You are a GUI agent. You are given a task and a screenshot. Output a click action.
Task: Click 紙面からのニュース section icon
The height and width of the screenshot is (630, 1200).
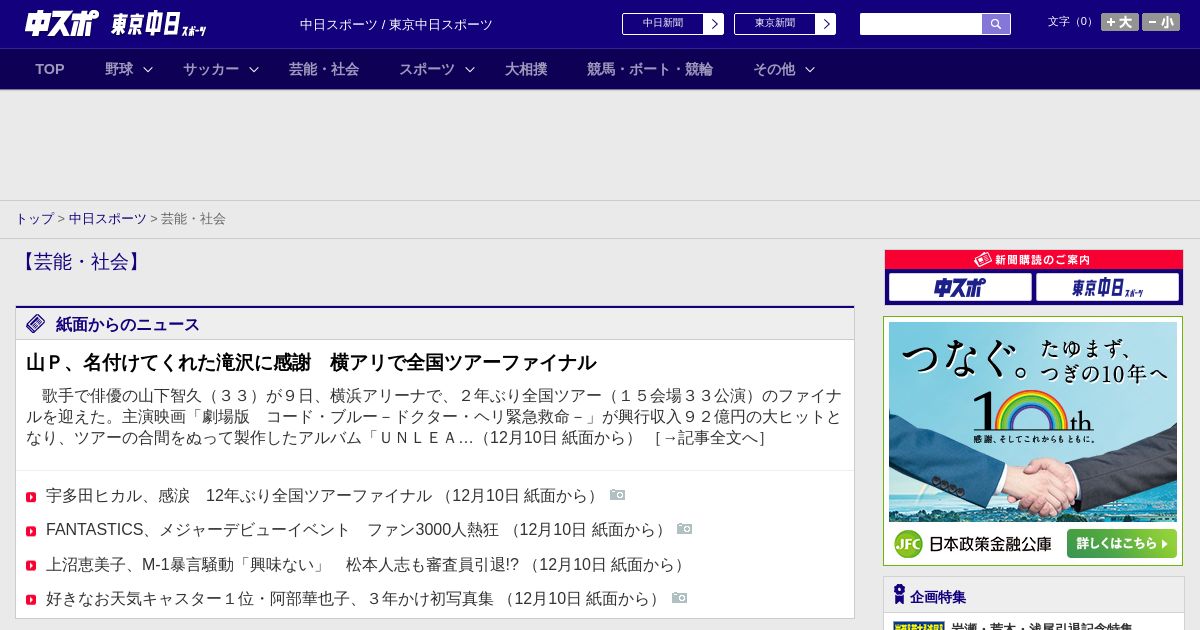click(36, 324)
